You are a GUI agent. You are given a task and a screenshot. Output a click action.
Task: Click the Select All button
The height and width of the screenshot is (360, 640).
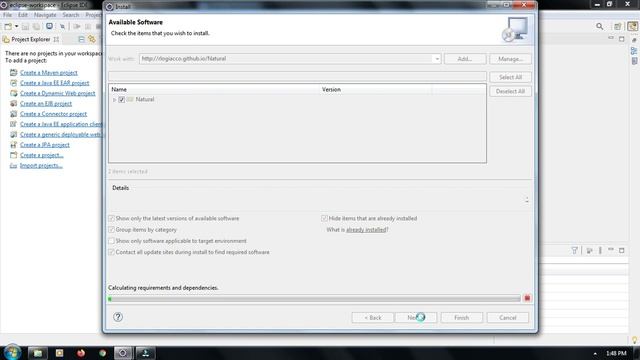click(x=510, y=77)
